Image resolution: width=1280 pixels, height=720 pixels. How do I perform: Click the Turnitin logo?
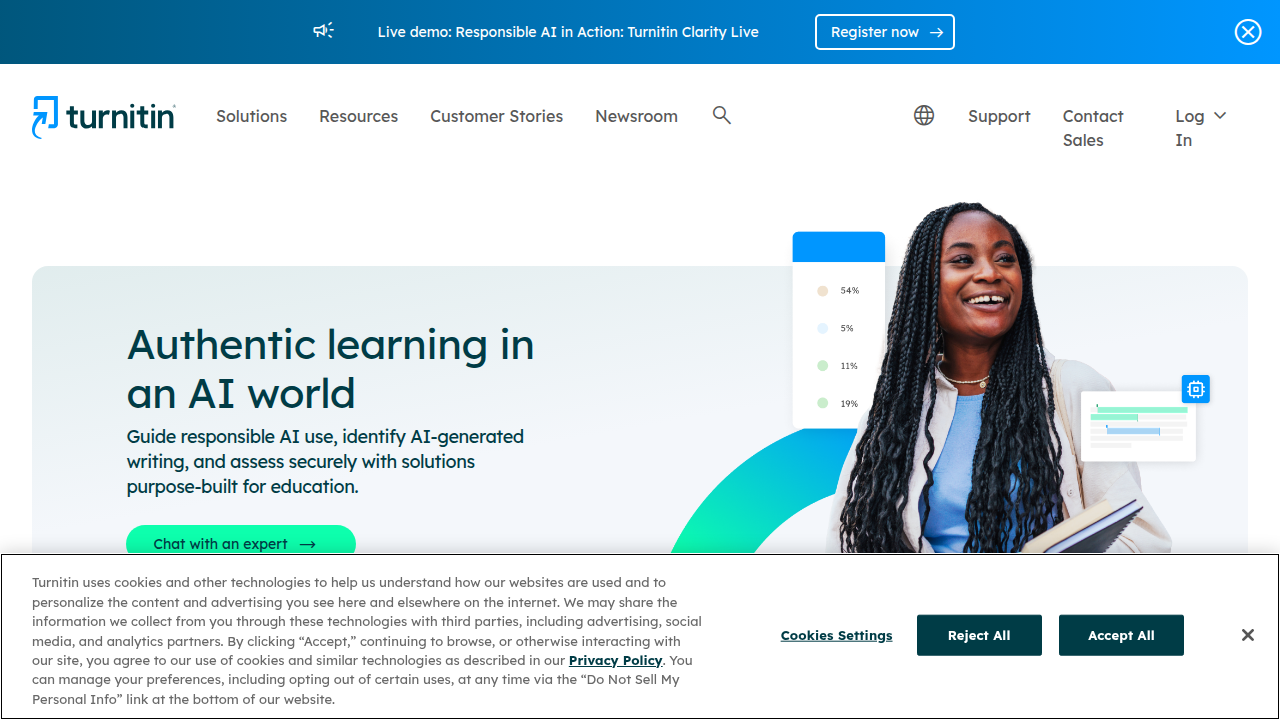(104, 117)
